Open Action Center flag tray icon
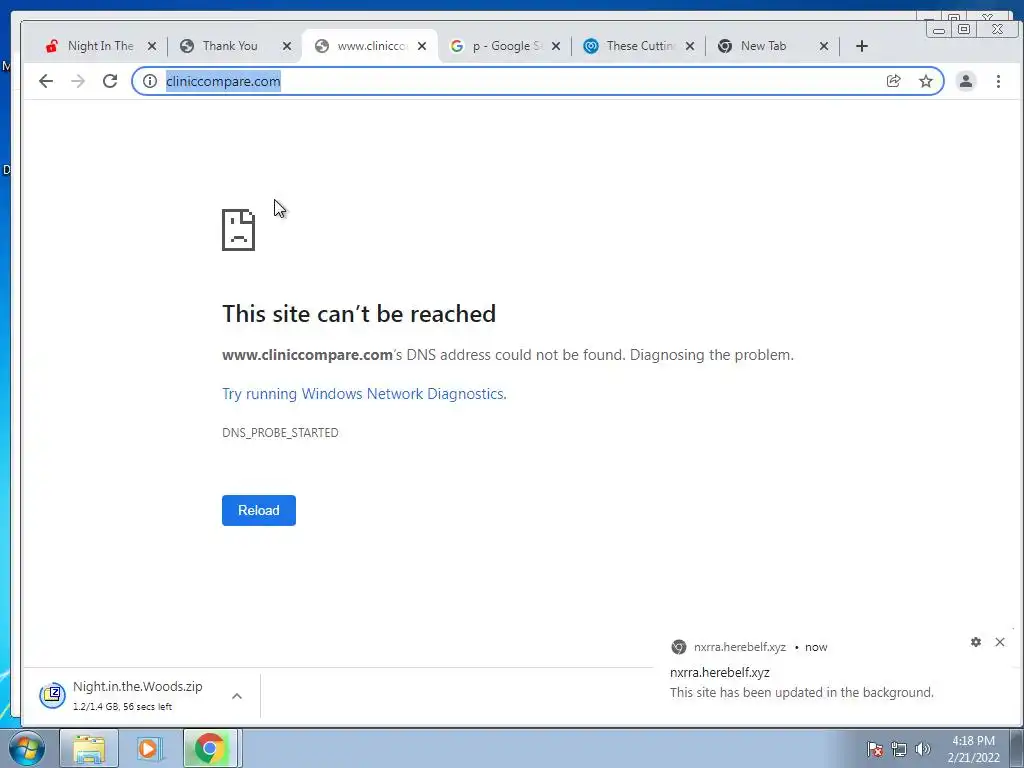 click(x=875, y=749)
